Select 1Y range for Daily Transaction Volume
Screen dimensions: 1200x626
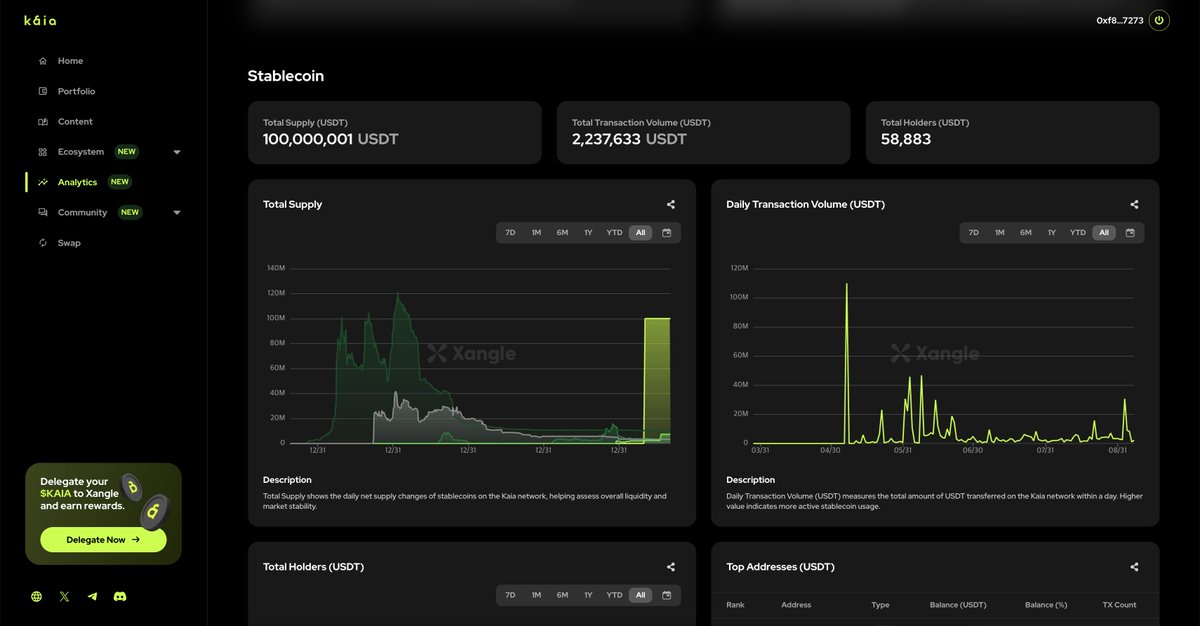1051,232
